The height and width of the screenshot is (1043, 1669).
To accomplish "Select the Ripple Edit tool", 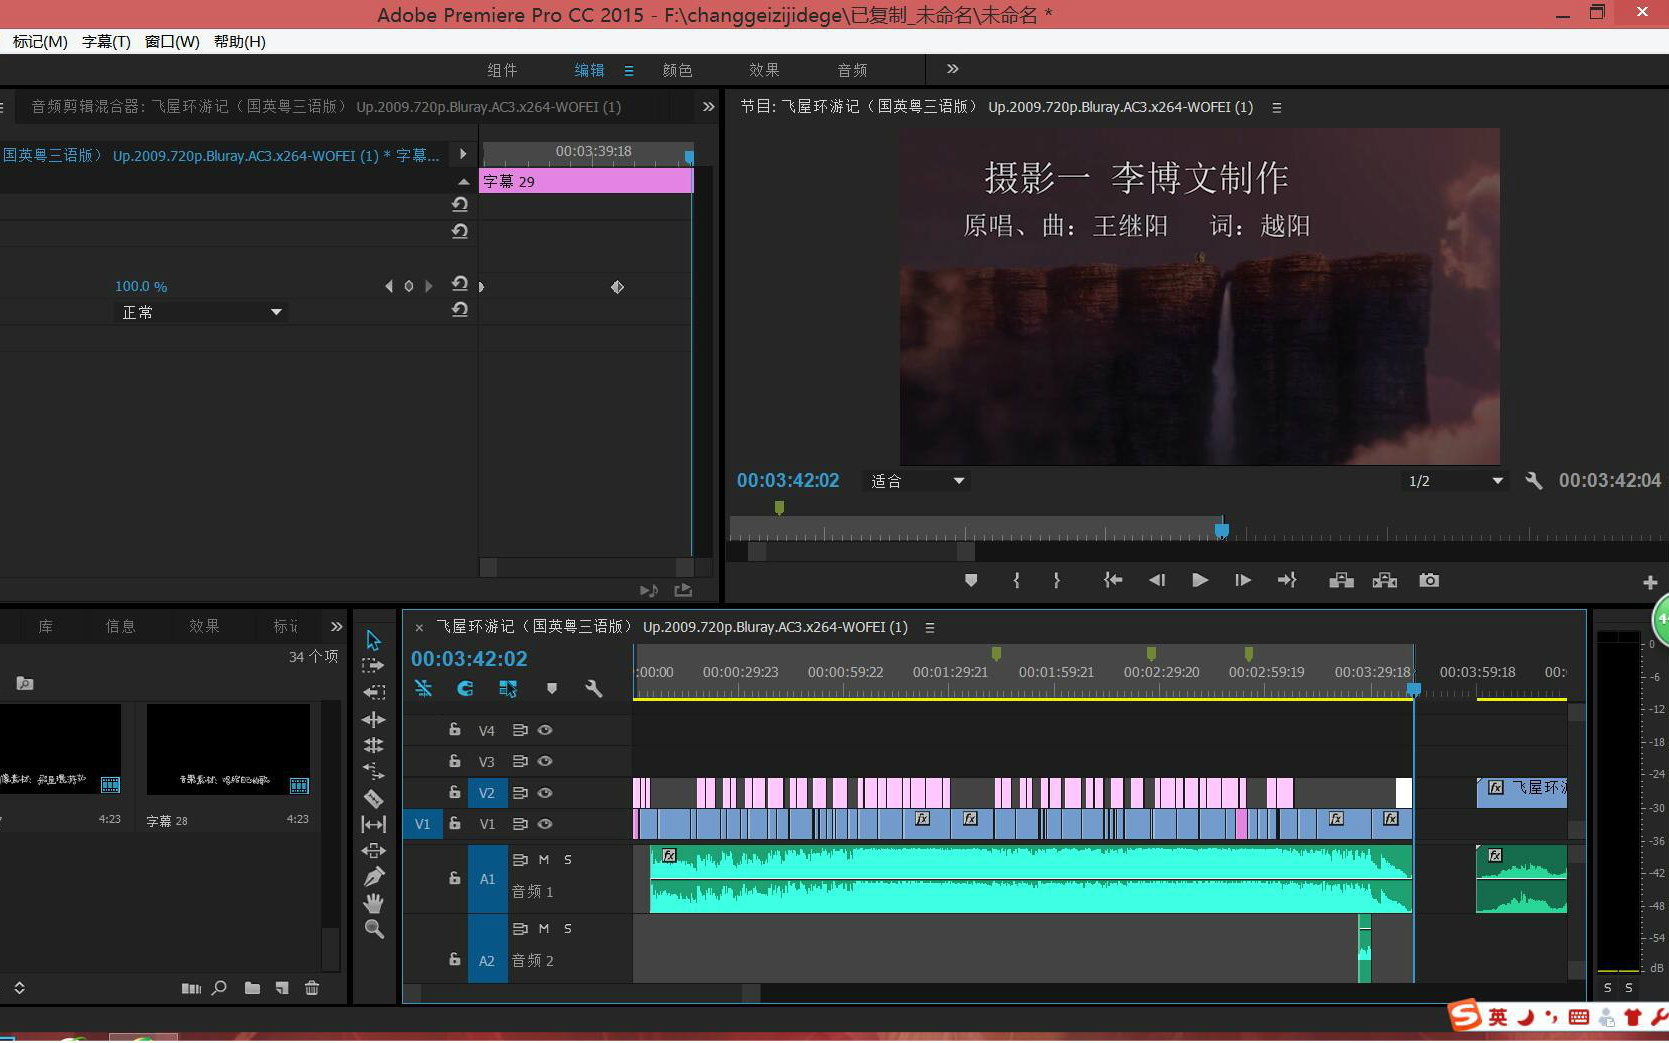I will pyautogui.click(x=373, y=719).
